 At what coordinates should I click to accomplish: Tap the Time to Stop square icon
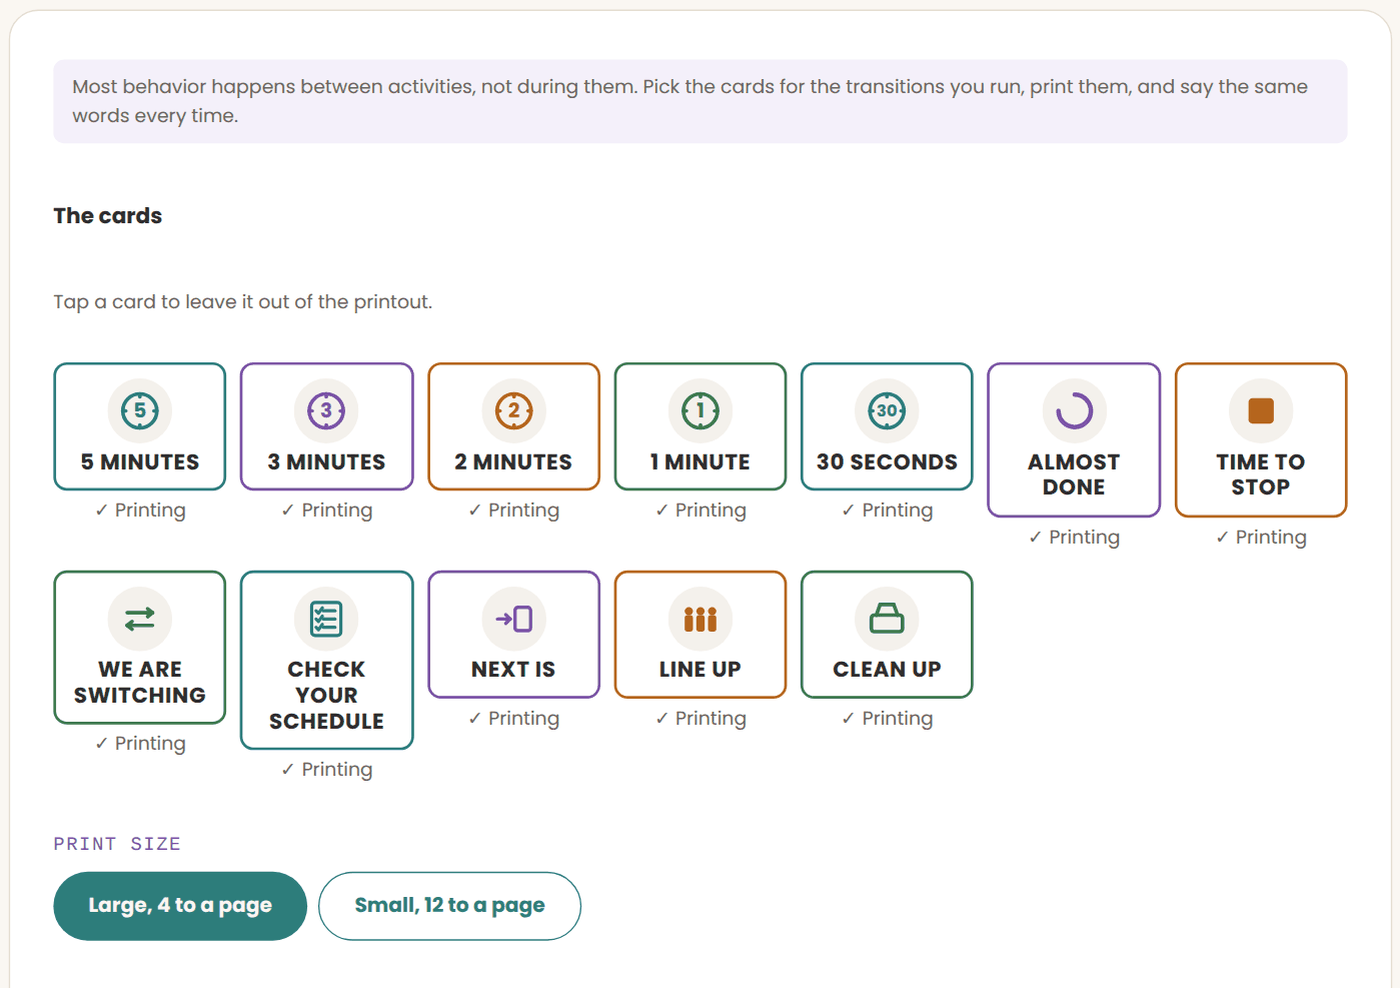(x=1261, y=410)
